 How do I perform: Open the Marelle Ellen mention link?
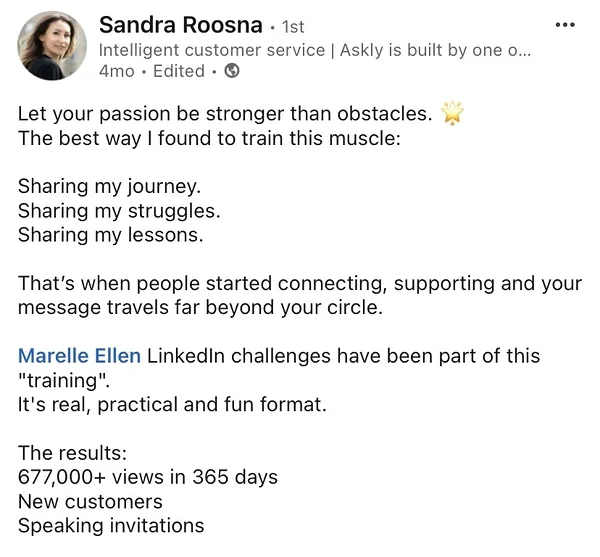pos(80,356)
